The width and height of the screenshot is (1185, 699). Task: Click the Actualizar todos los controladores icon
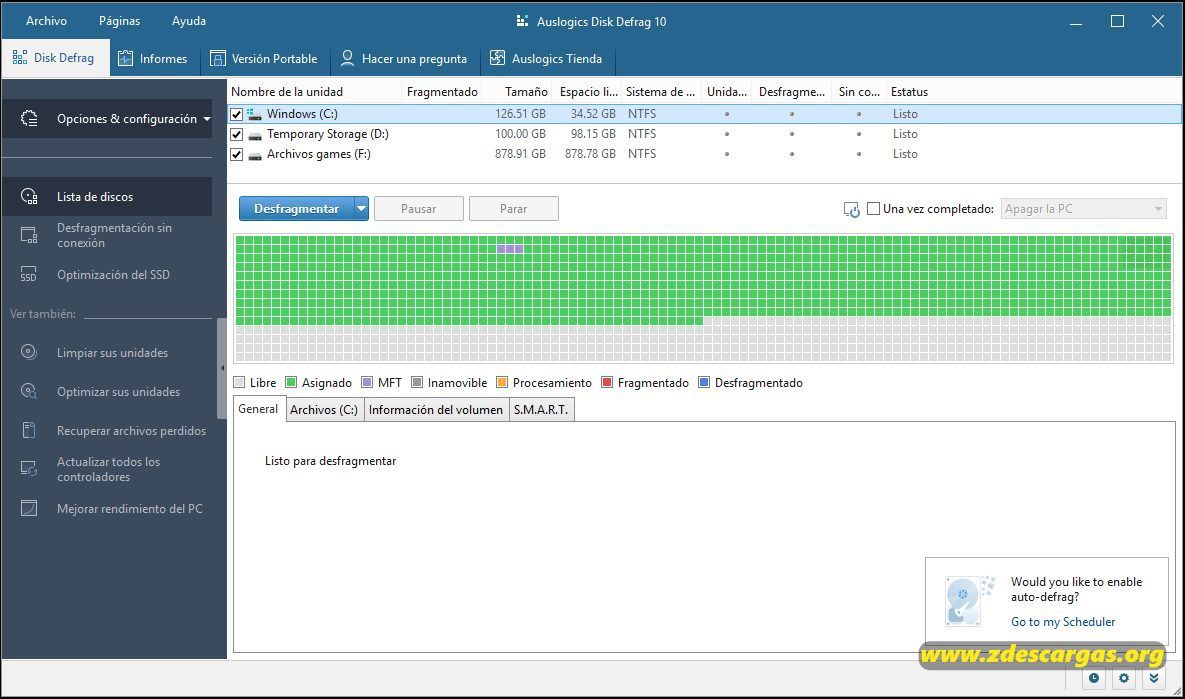coord(29,469)
